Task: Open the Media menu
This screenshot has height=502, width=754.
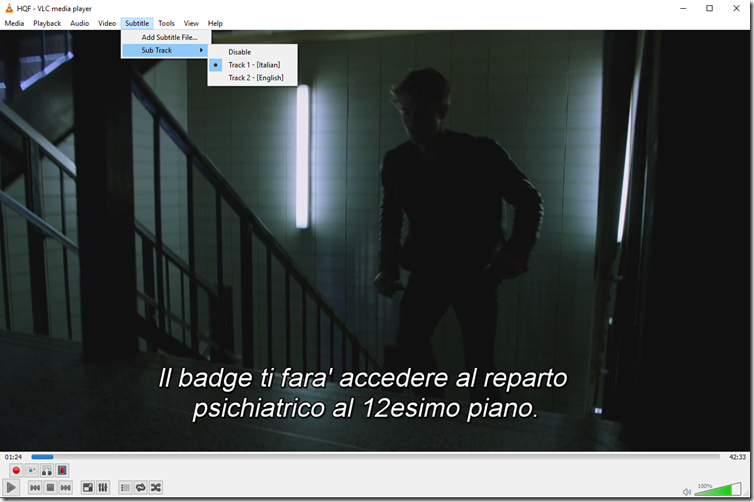Action: pos(14,23)
